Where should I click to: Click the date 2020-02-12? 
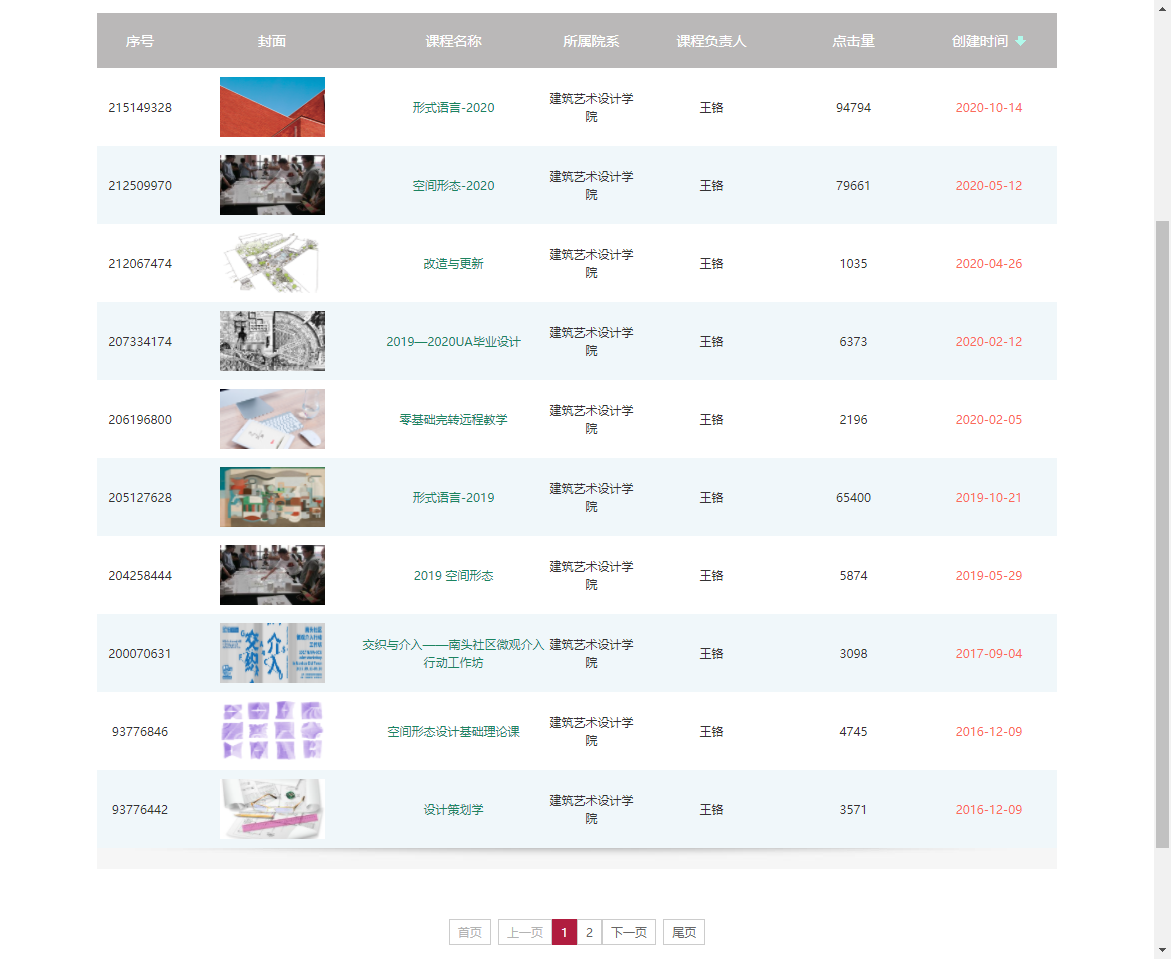click(x=989, y=341)
